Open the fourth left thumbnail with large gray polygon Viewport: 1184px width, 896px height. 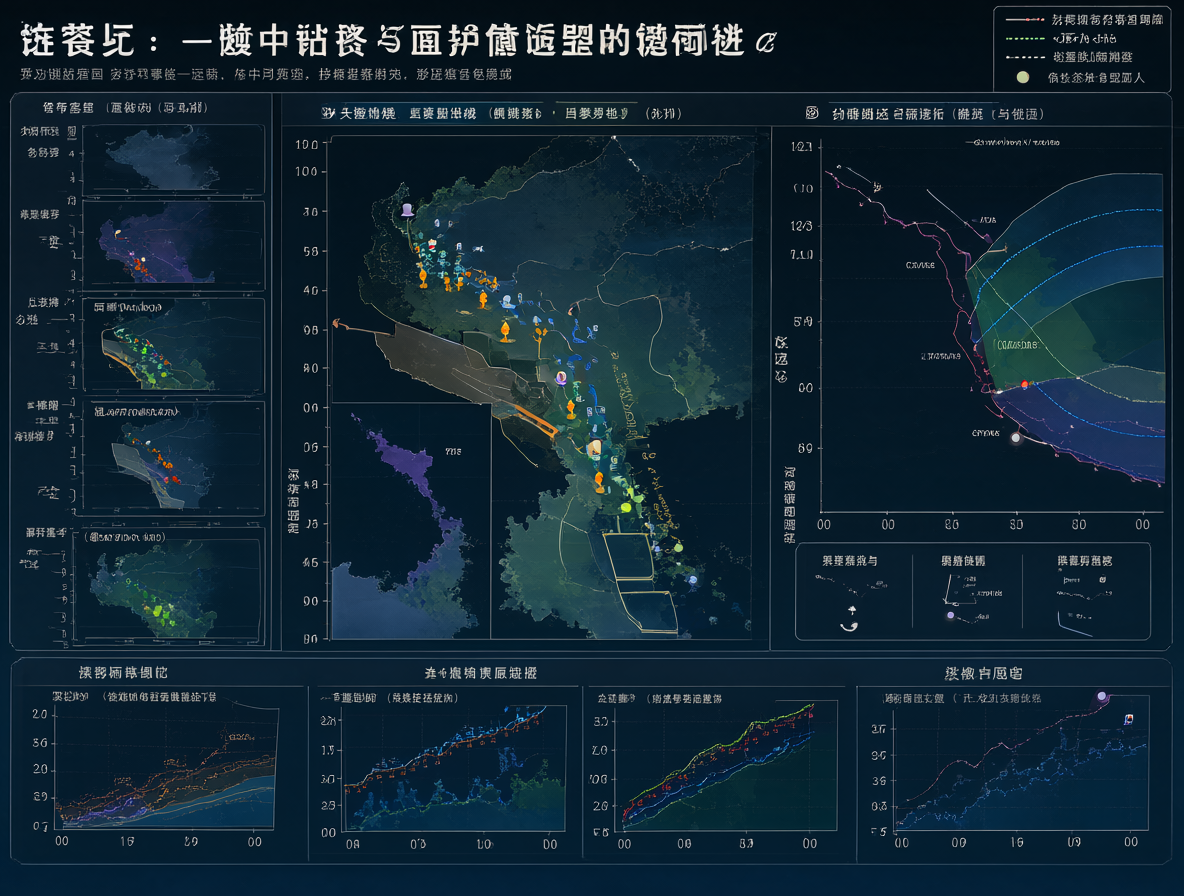pyautogui.click(x=174, y=458)
